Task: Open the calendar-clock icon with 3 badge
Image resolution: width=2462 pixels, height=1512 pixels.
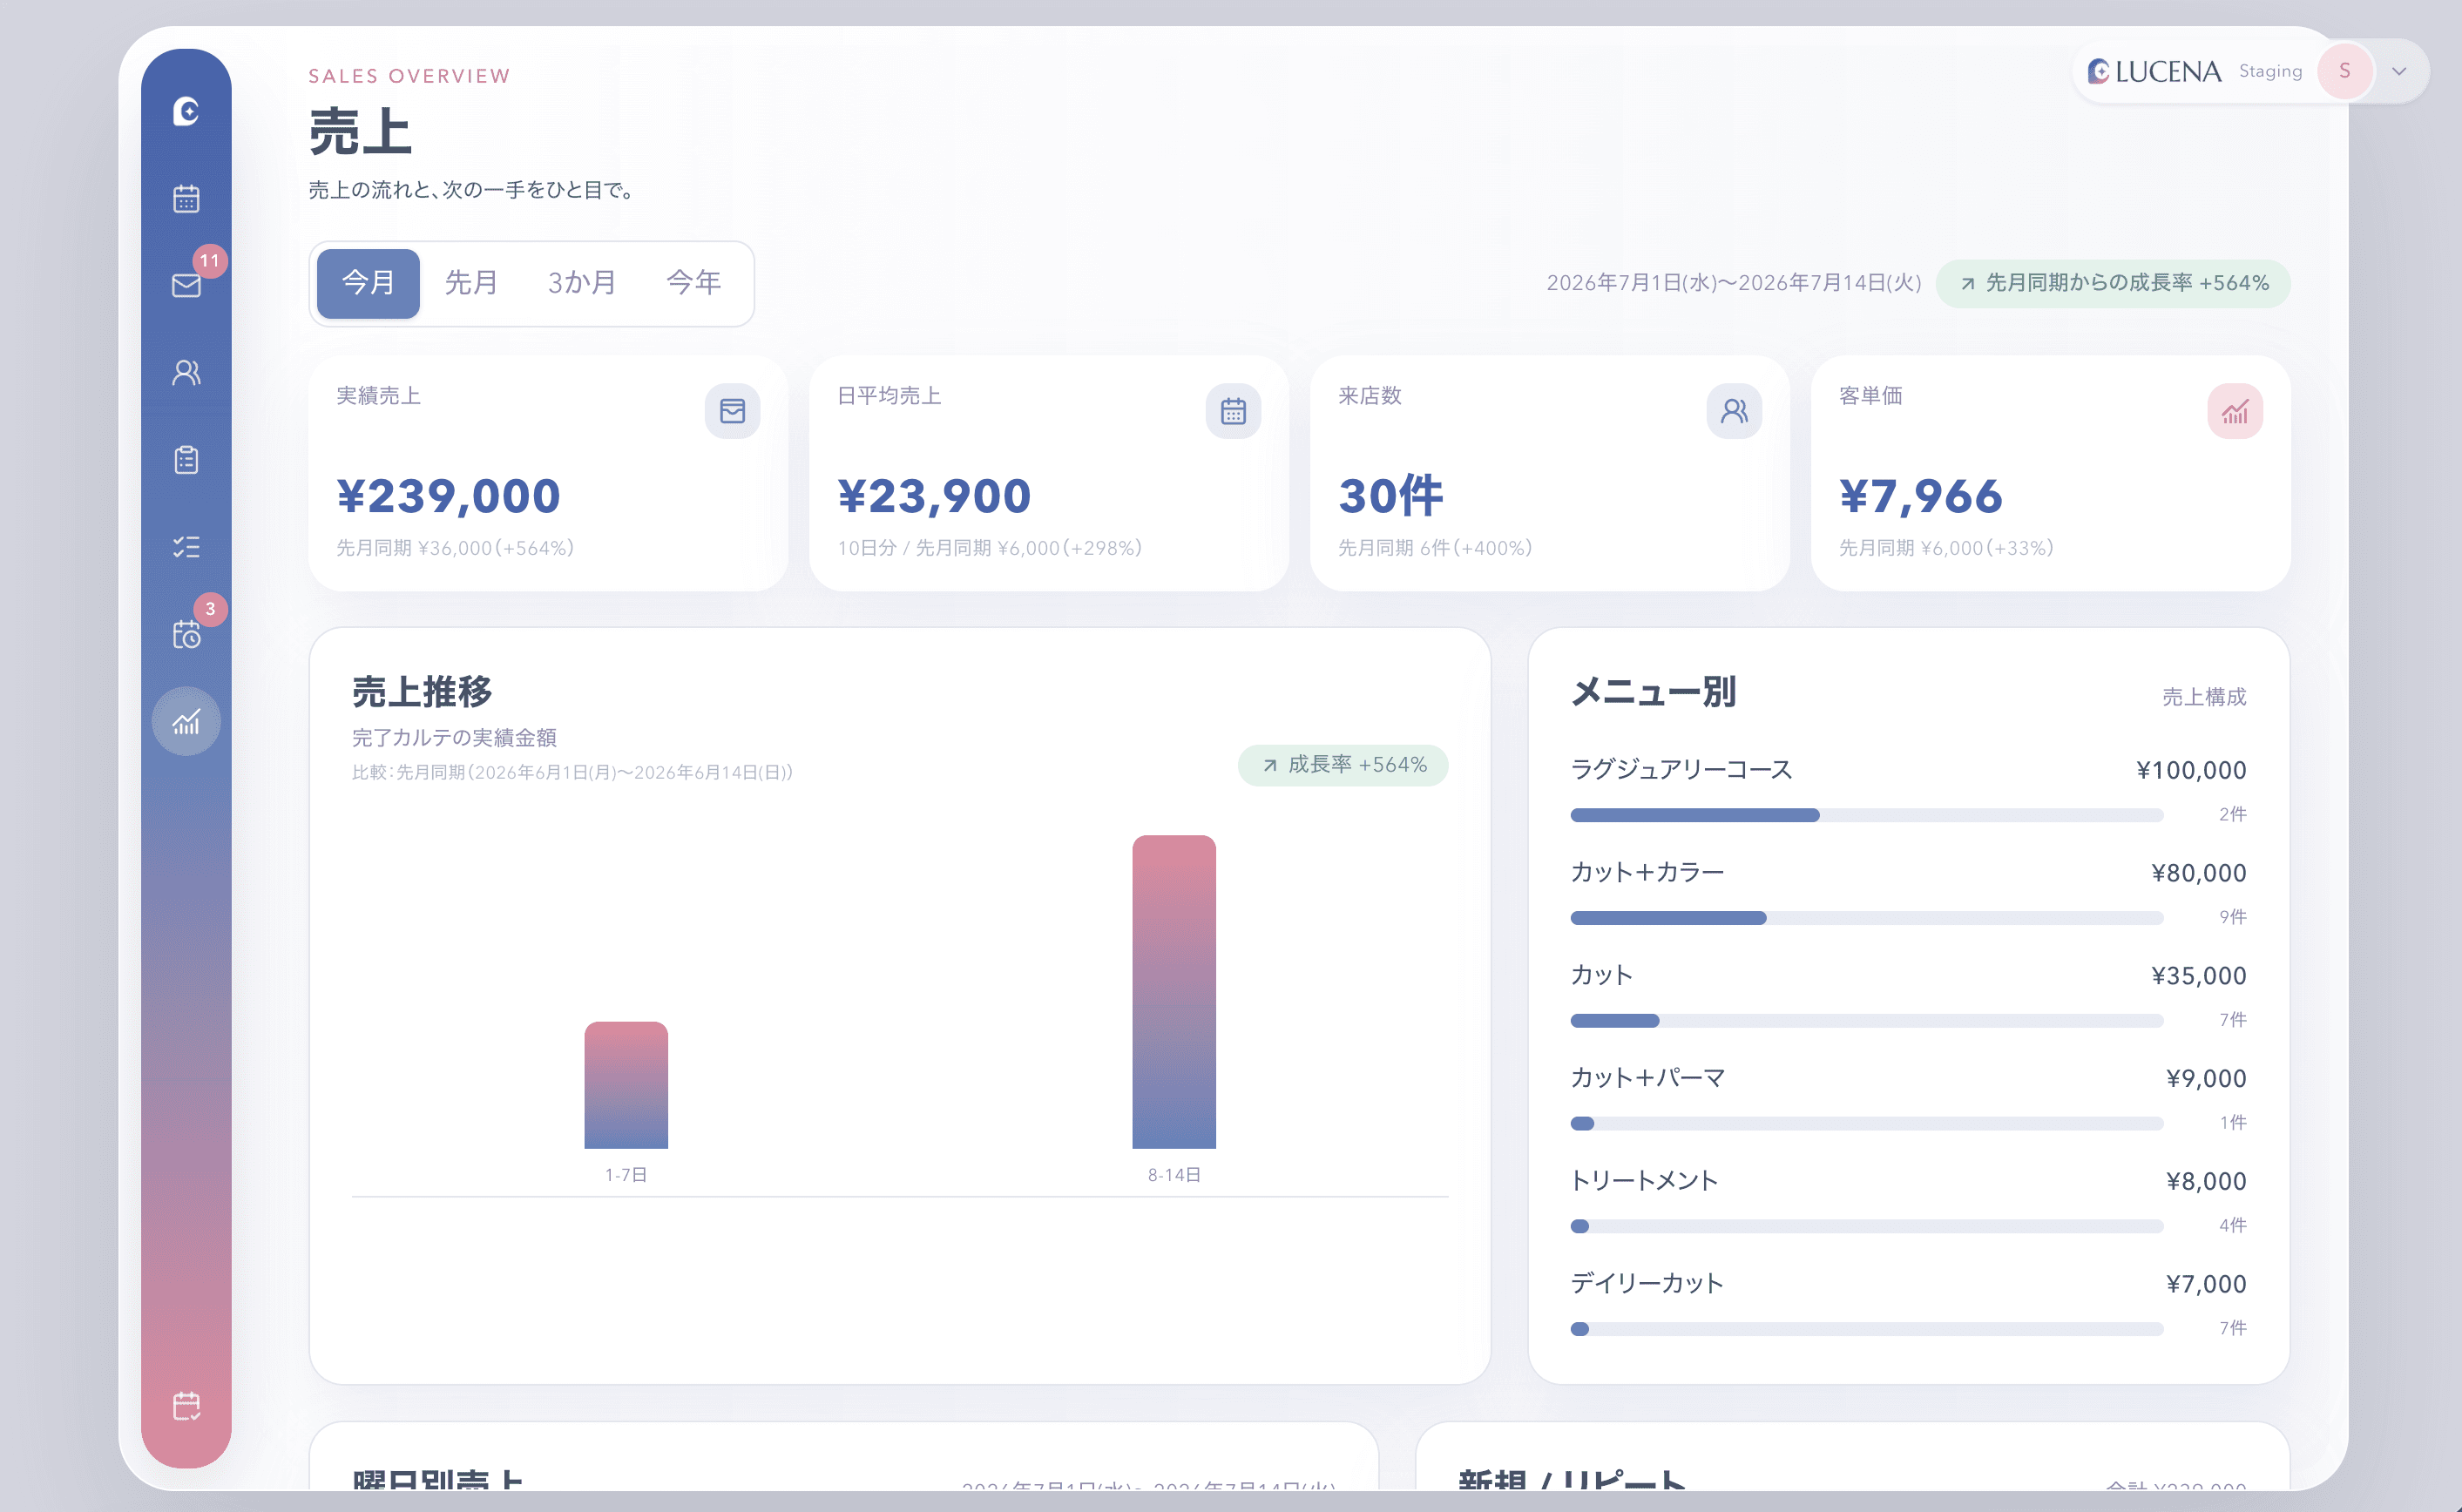Action: (x=186, y=634)
